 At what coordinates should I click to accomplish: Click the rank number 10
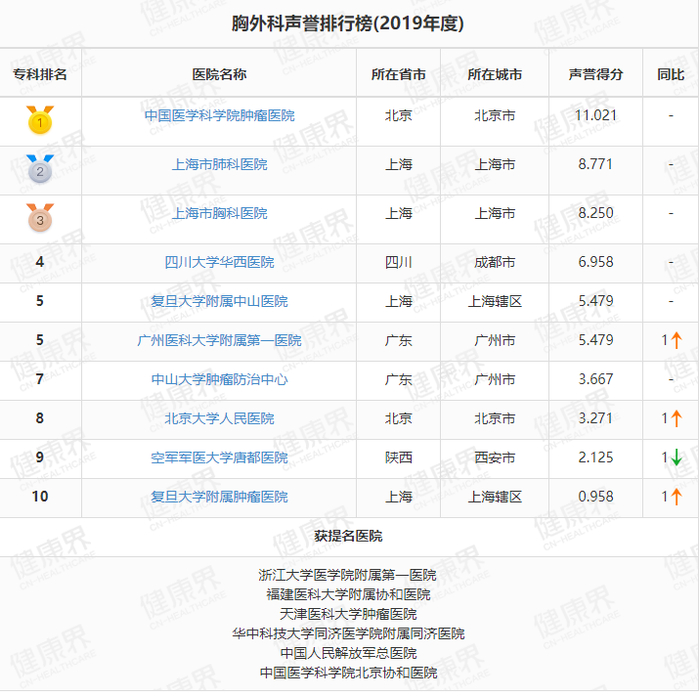pyautogui.click(x=40, y=497)
